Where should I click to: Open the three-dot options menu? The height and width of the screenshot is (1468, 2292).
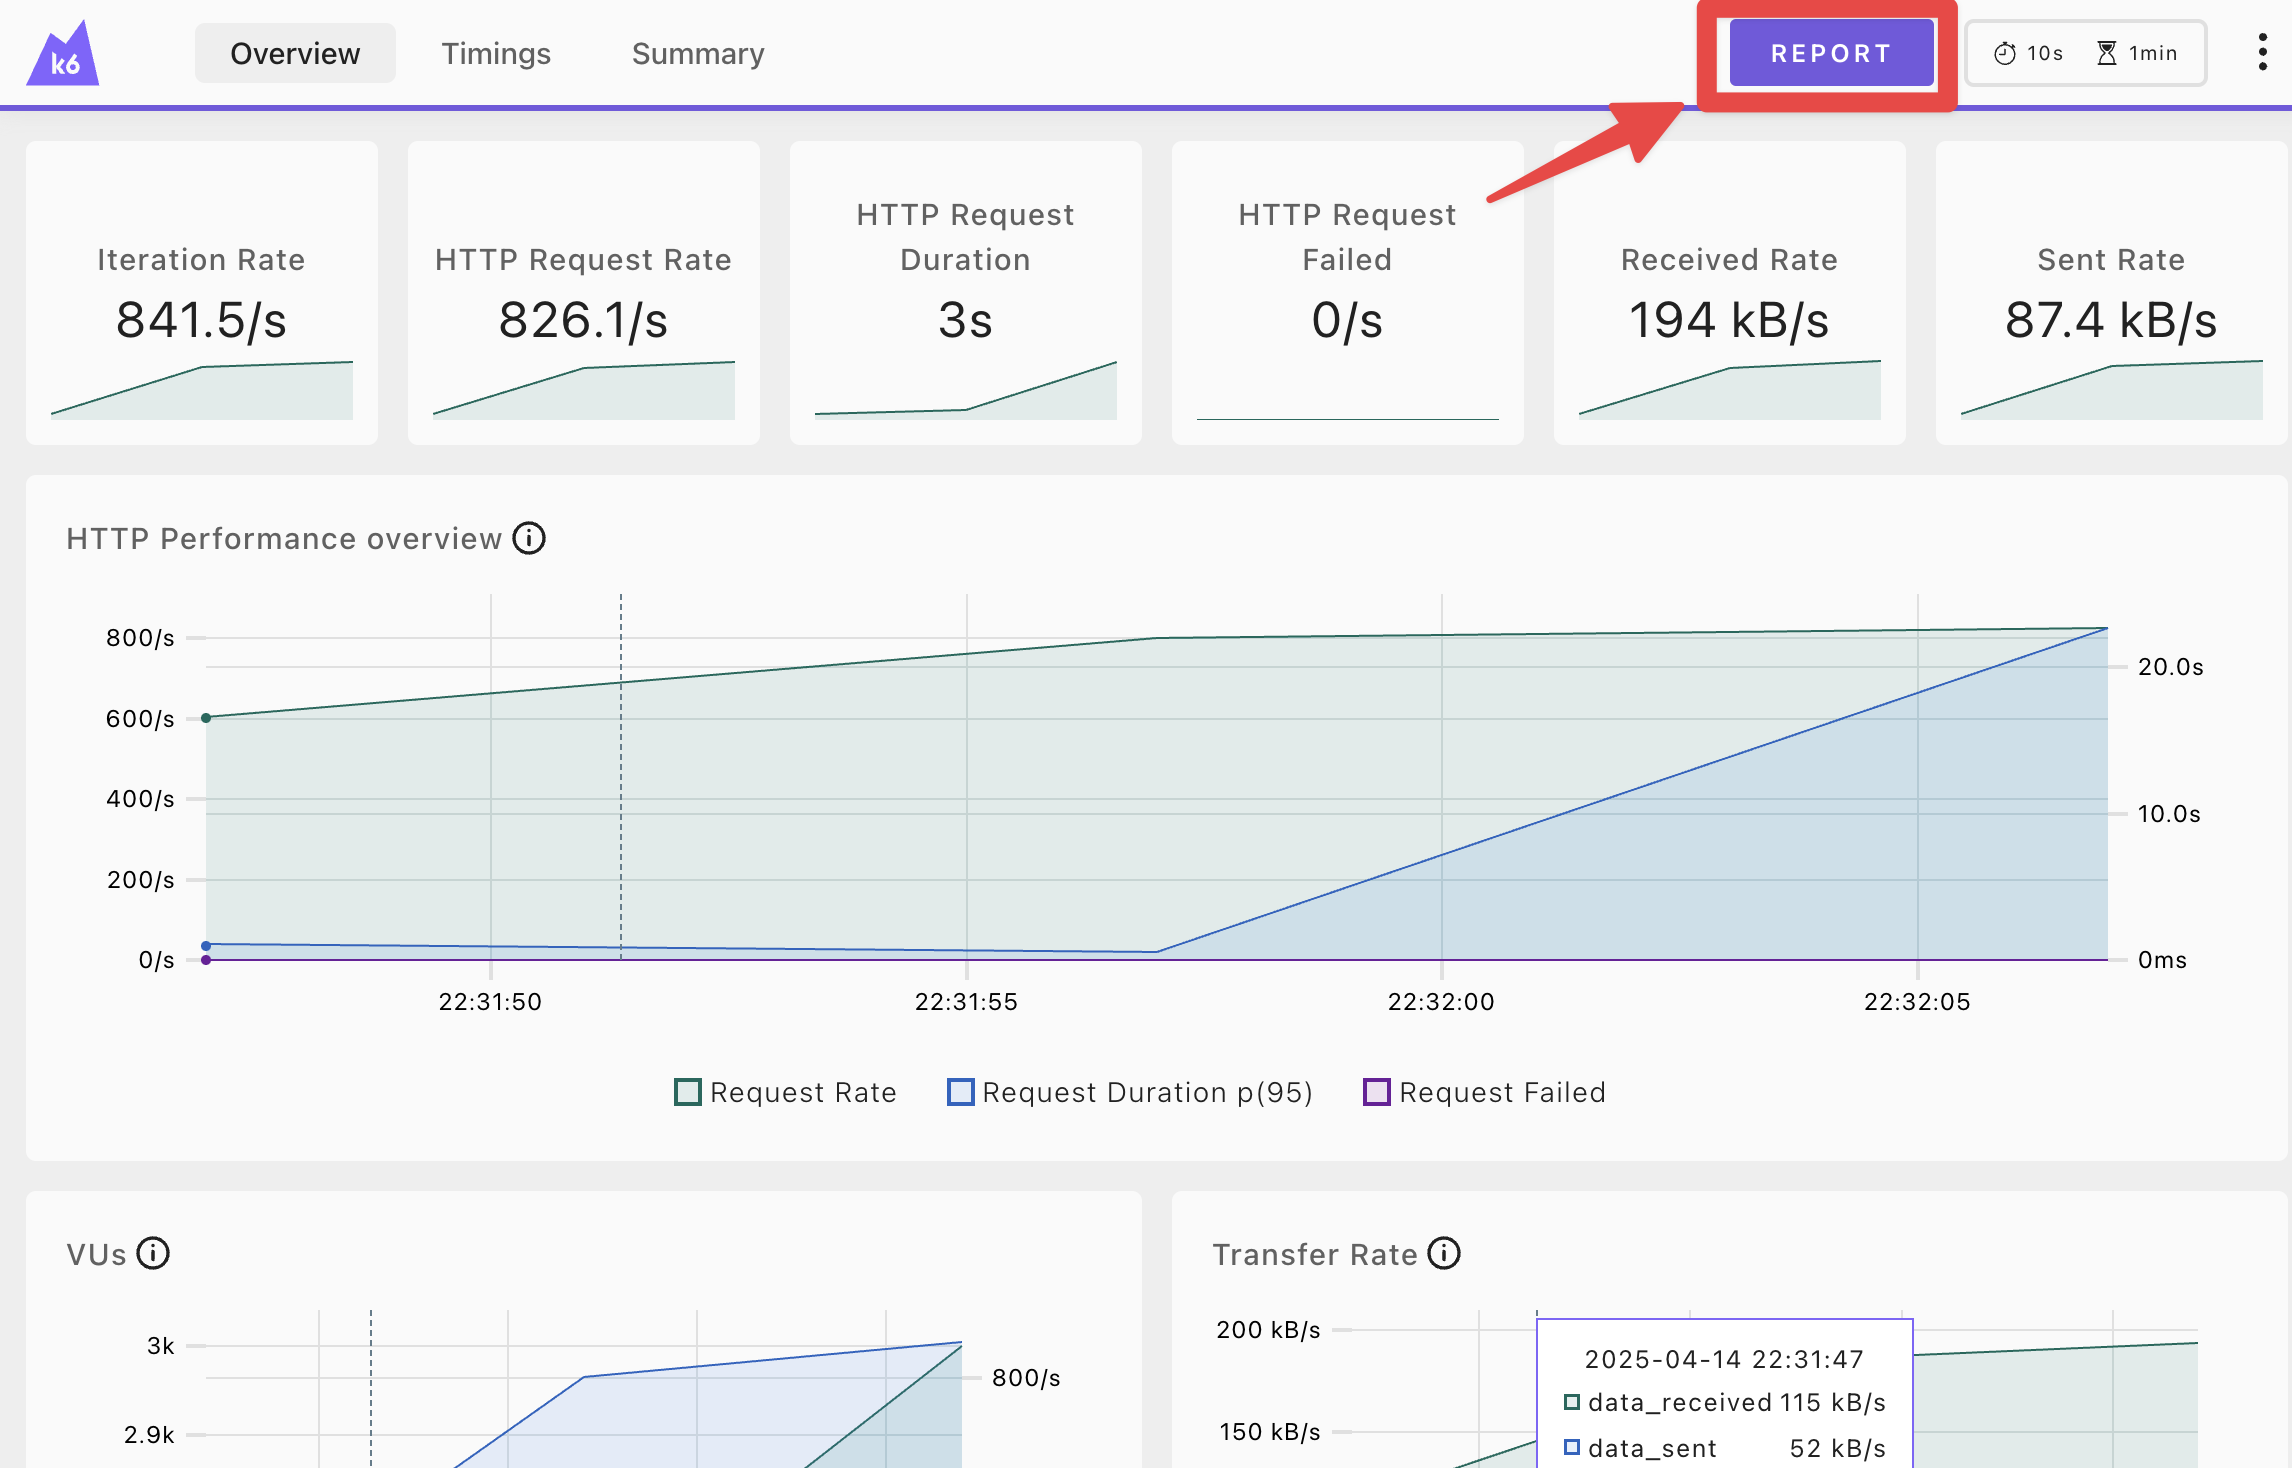(2262, 52)
